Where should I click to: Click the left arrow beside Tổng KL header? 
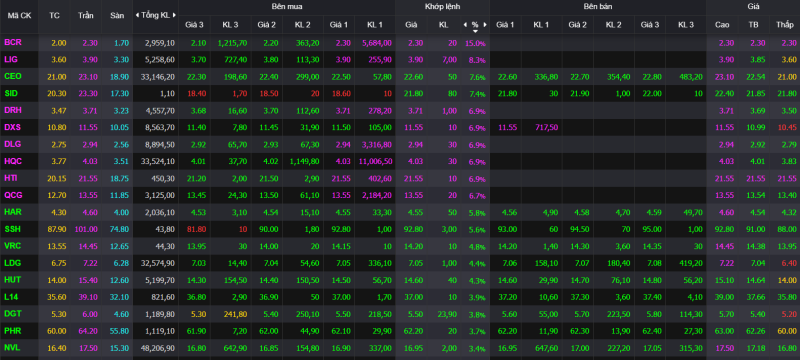(137, 15)
